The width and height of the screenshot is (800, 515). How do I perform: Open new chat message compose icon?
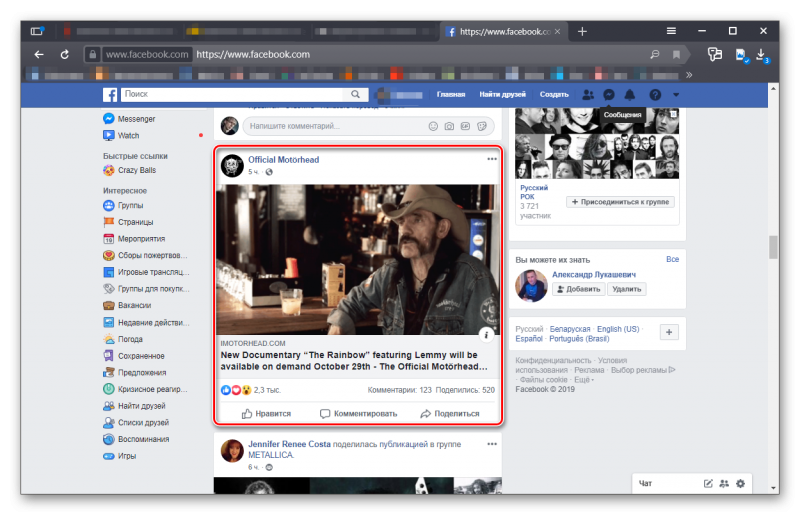point(708,483)
